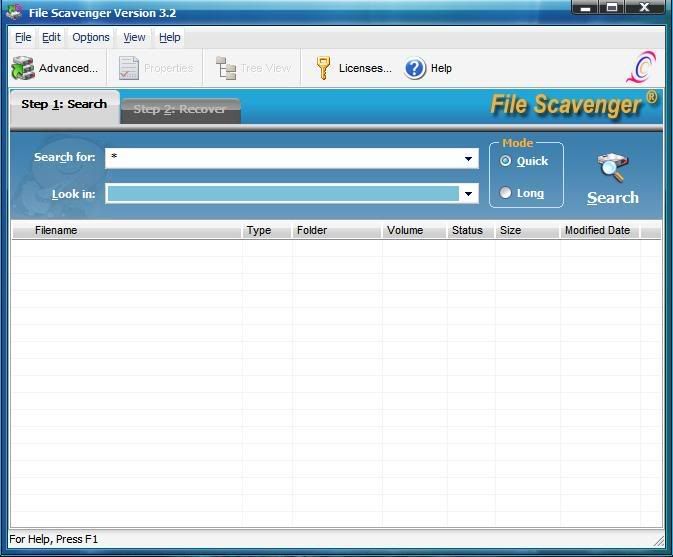Click 'For Help, Press F1' status text
The height and width of the screenshot is (557, 673).
(x=54, y=539)
